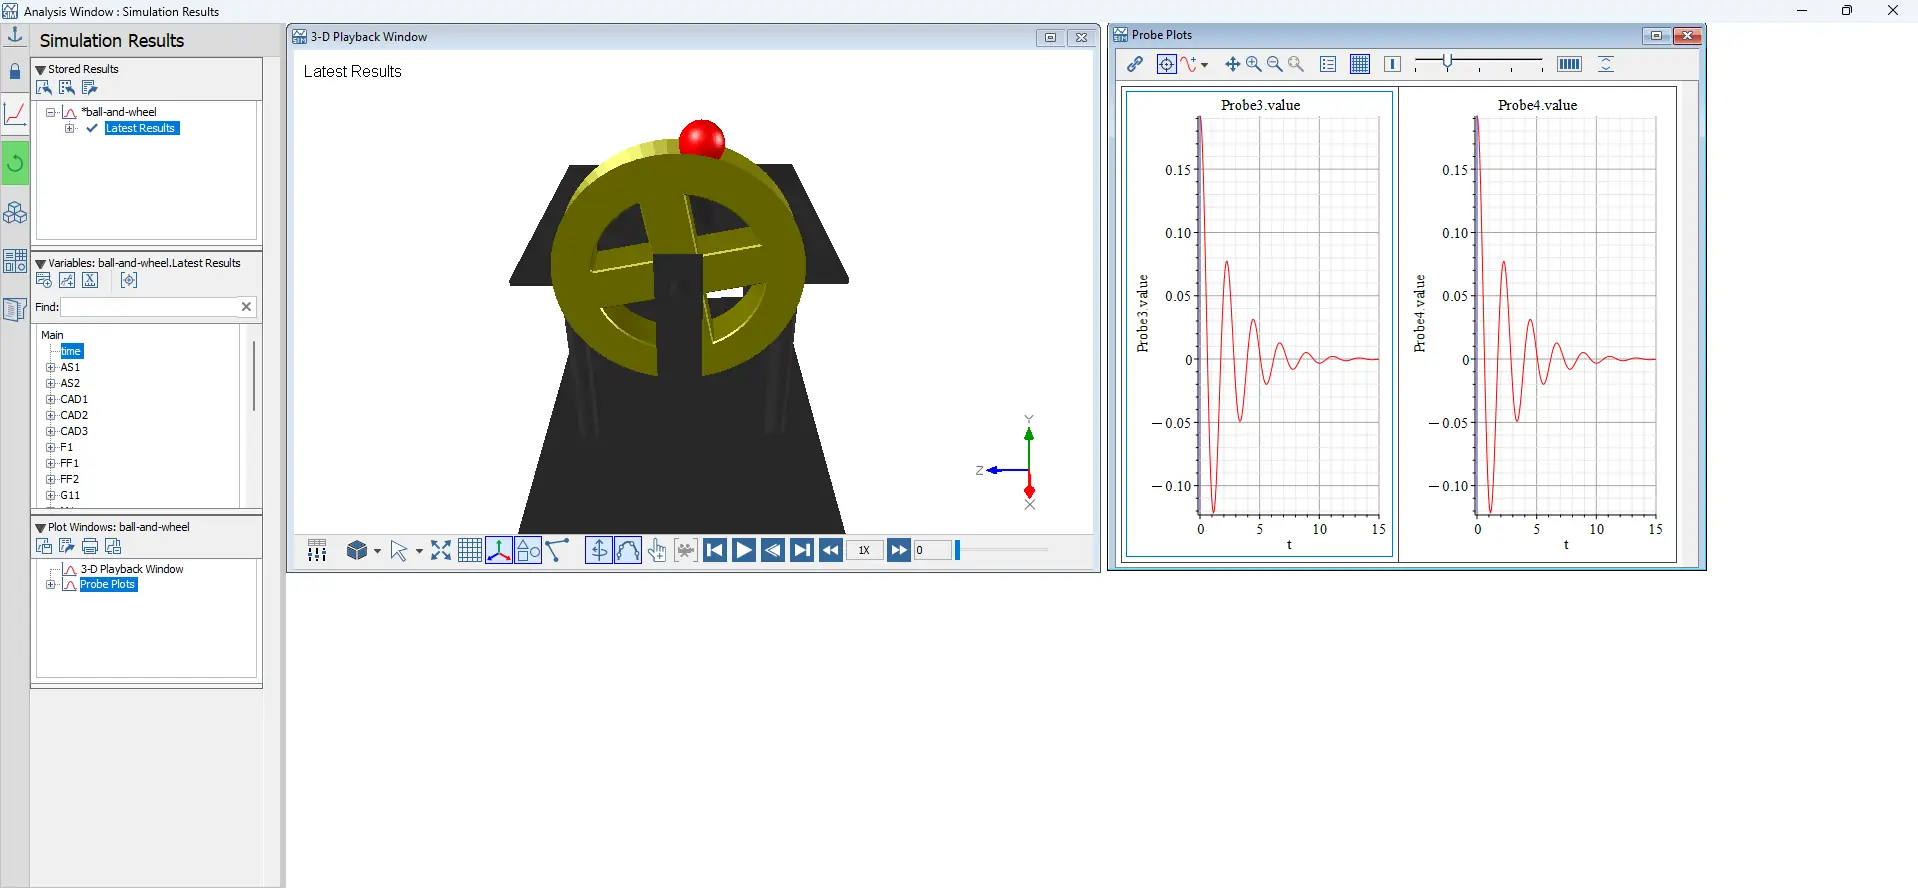This screenshot has height=888, width=1918.
Task: Click the lock icon in left sidebar
Action: 15,72
